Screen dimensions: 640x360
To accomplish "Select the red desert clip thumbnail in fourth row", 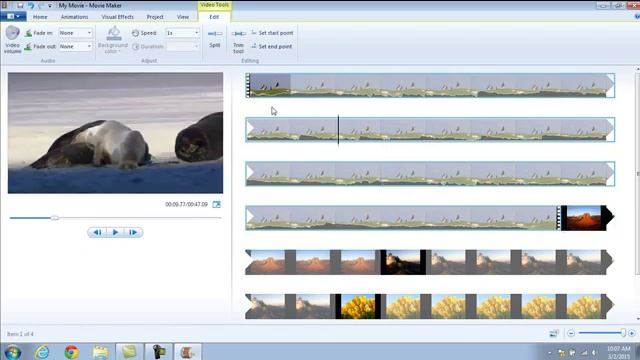I will coord(584,218).
